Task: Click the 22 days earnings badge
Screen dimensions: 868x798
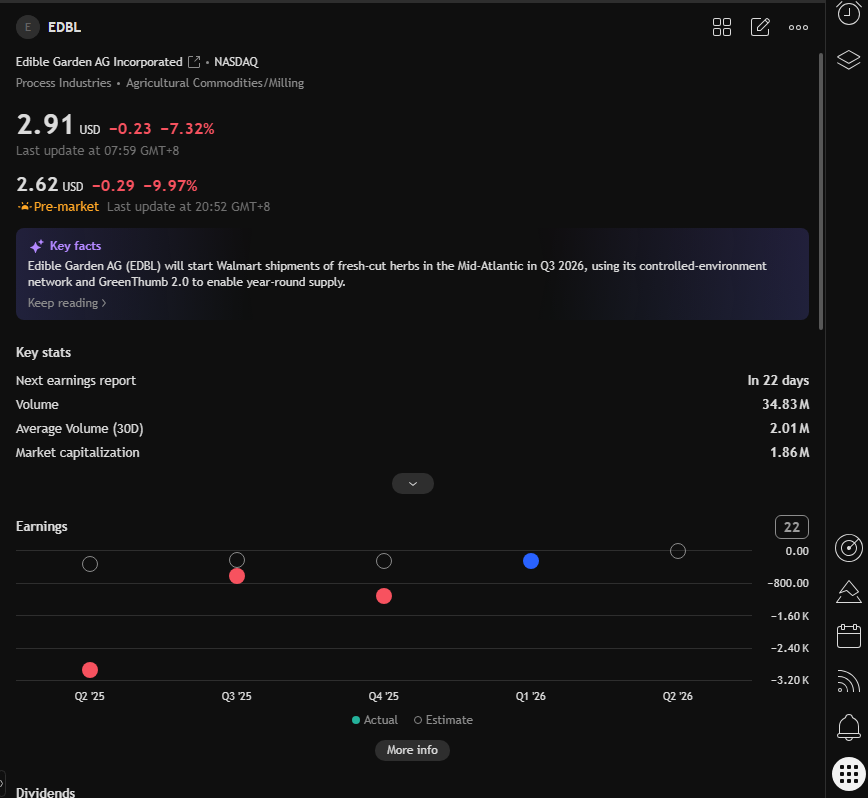Action: 792,527
